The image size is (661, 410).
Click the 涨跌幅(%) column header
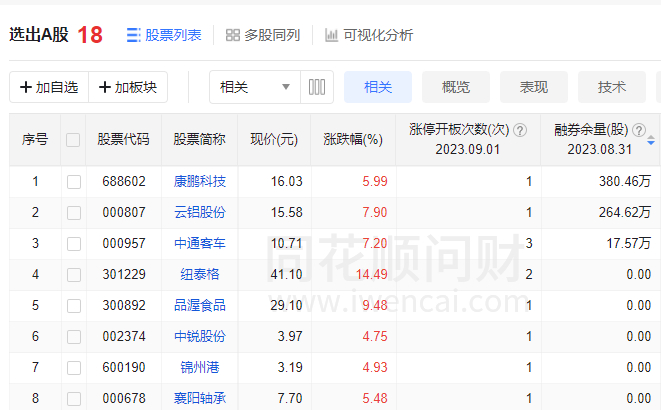[353, 139]
